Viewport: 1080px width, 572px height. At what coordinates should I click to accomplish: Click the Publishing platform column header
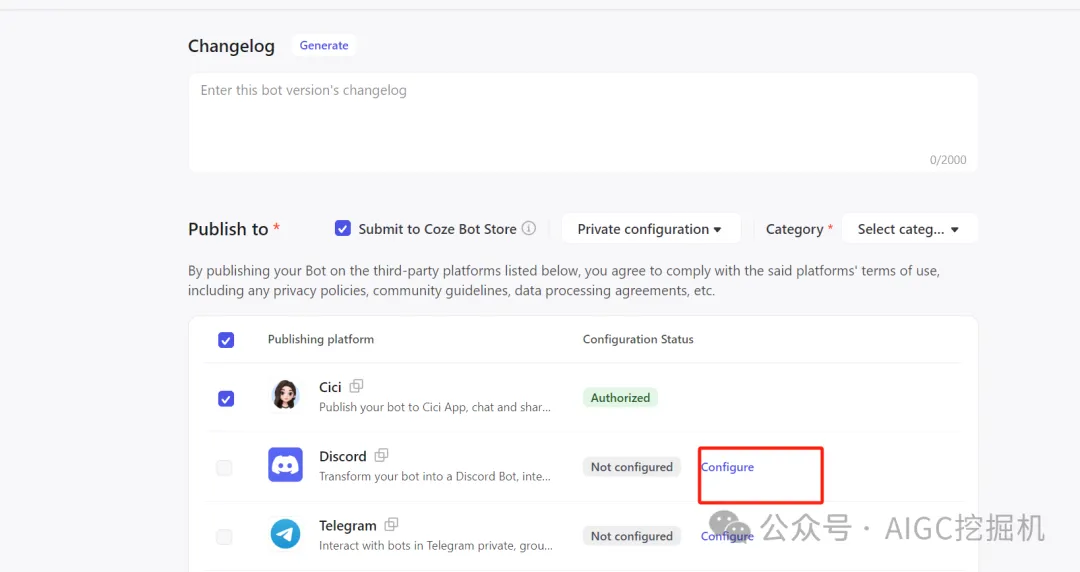321,339
